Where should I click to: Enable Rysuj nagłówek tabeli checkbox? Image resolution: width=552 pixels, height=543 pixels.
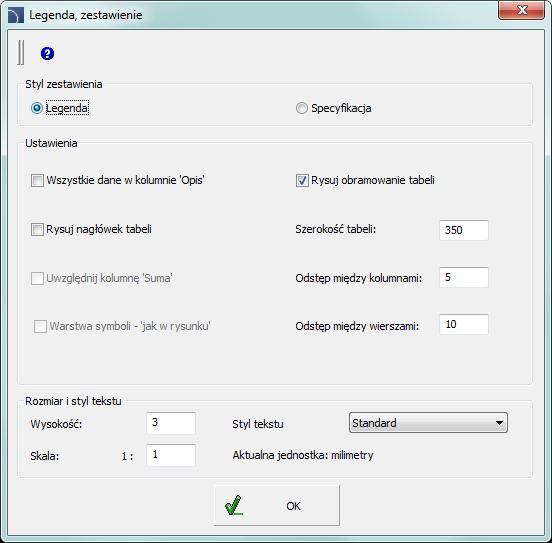[37, 230]
